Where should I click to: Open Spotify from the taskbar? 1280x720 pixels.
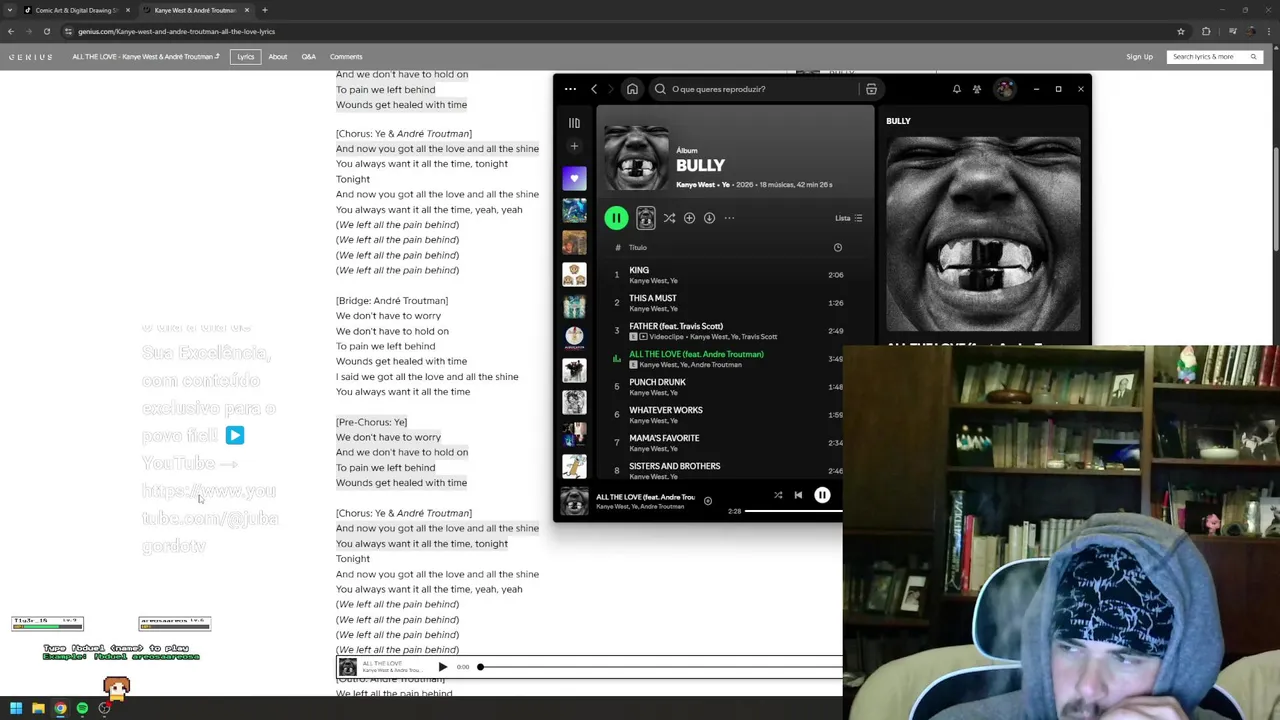click(x=82, y=708)
